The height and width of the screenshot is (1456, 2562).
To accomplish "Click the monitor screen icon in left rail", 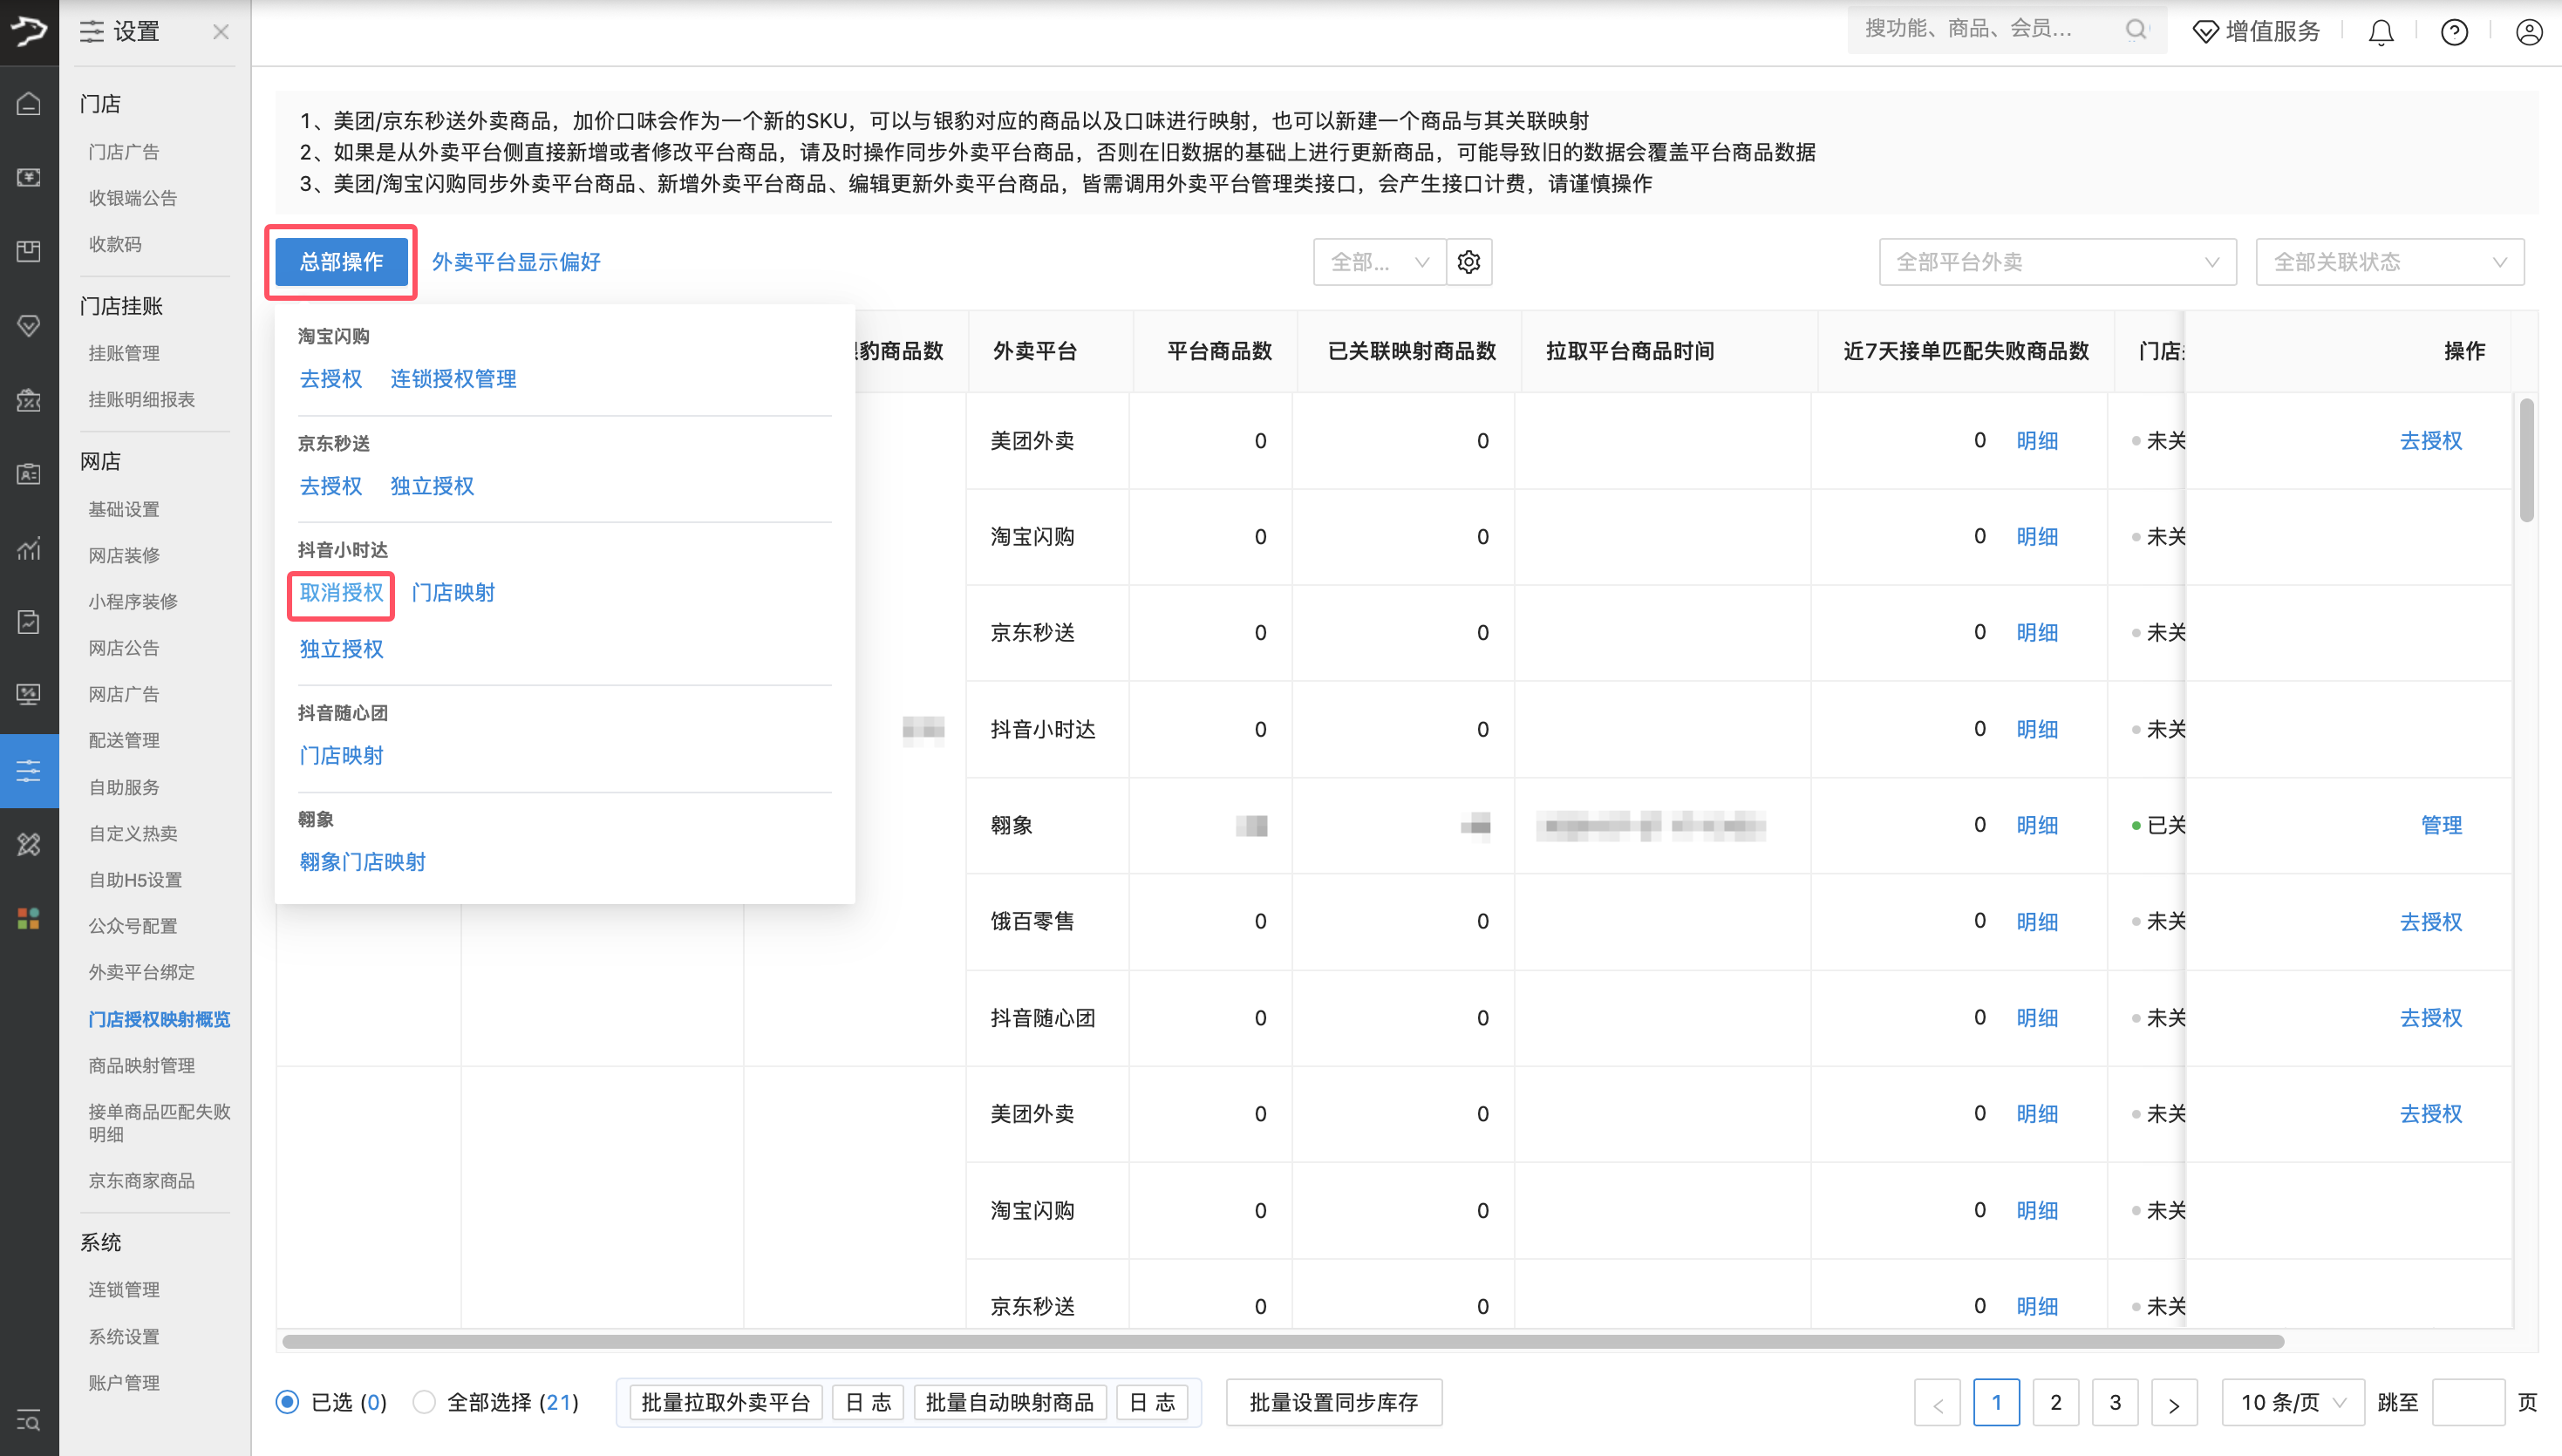I will [x=29, y=695].
